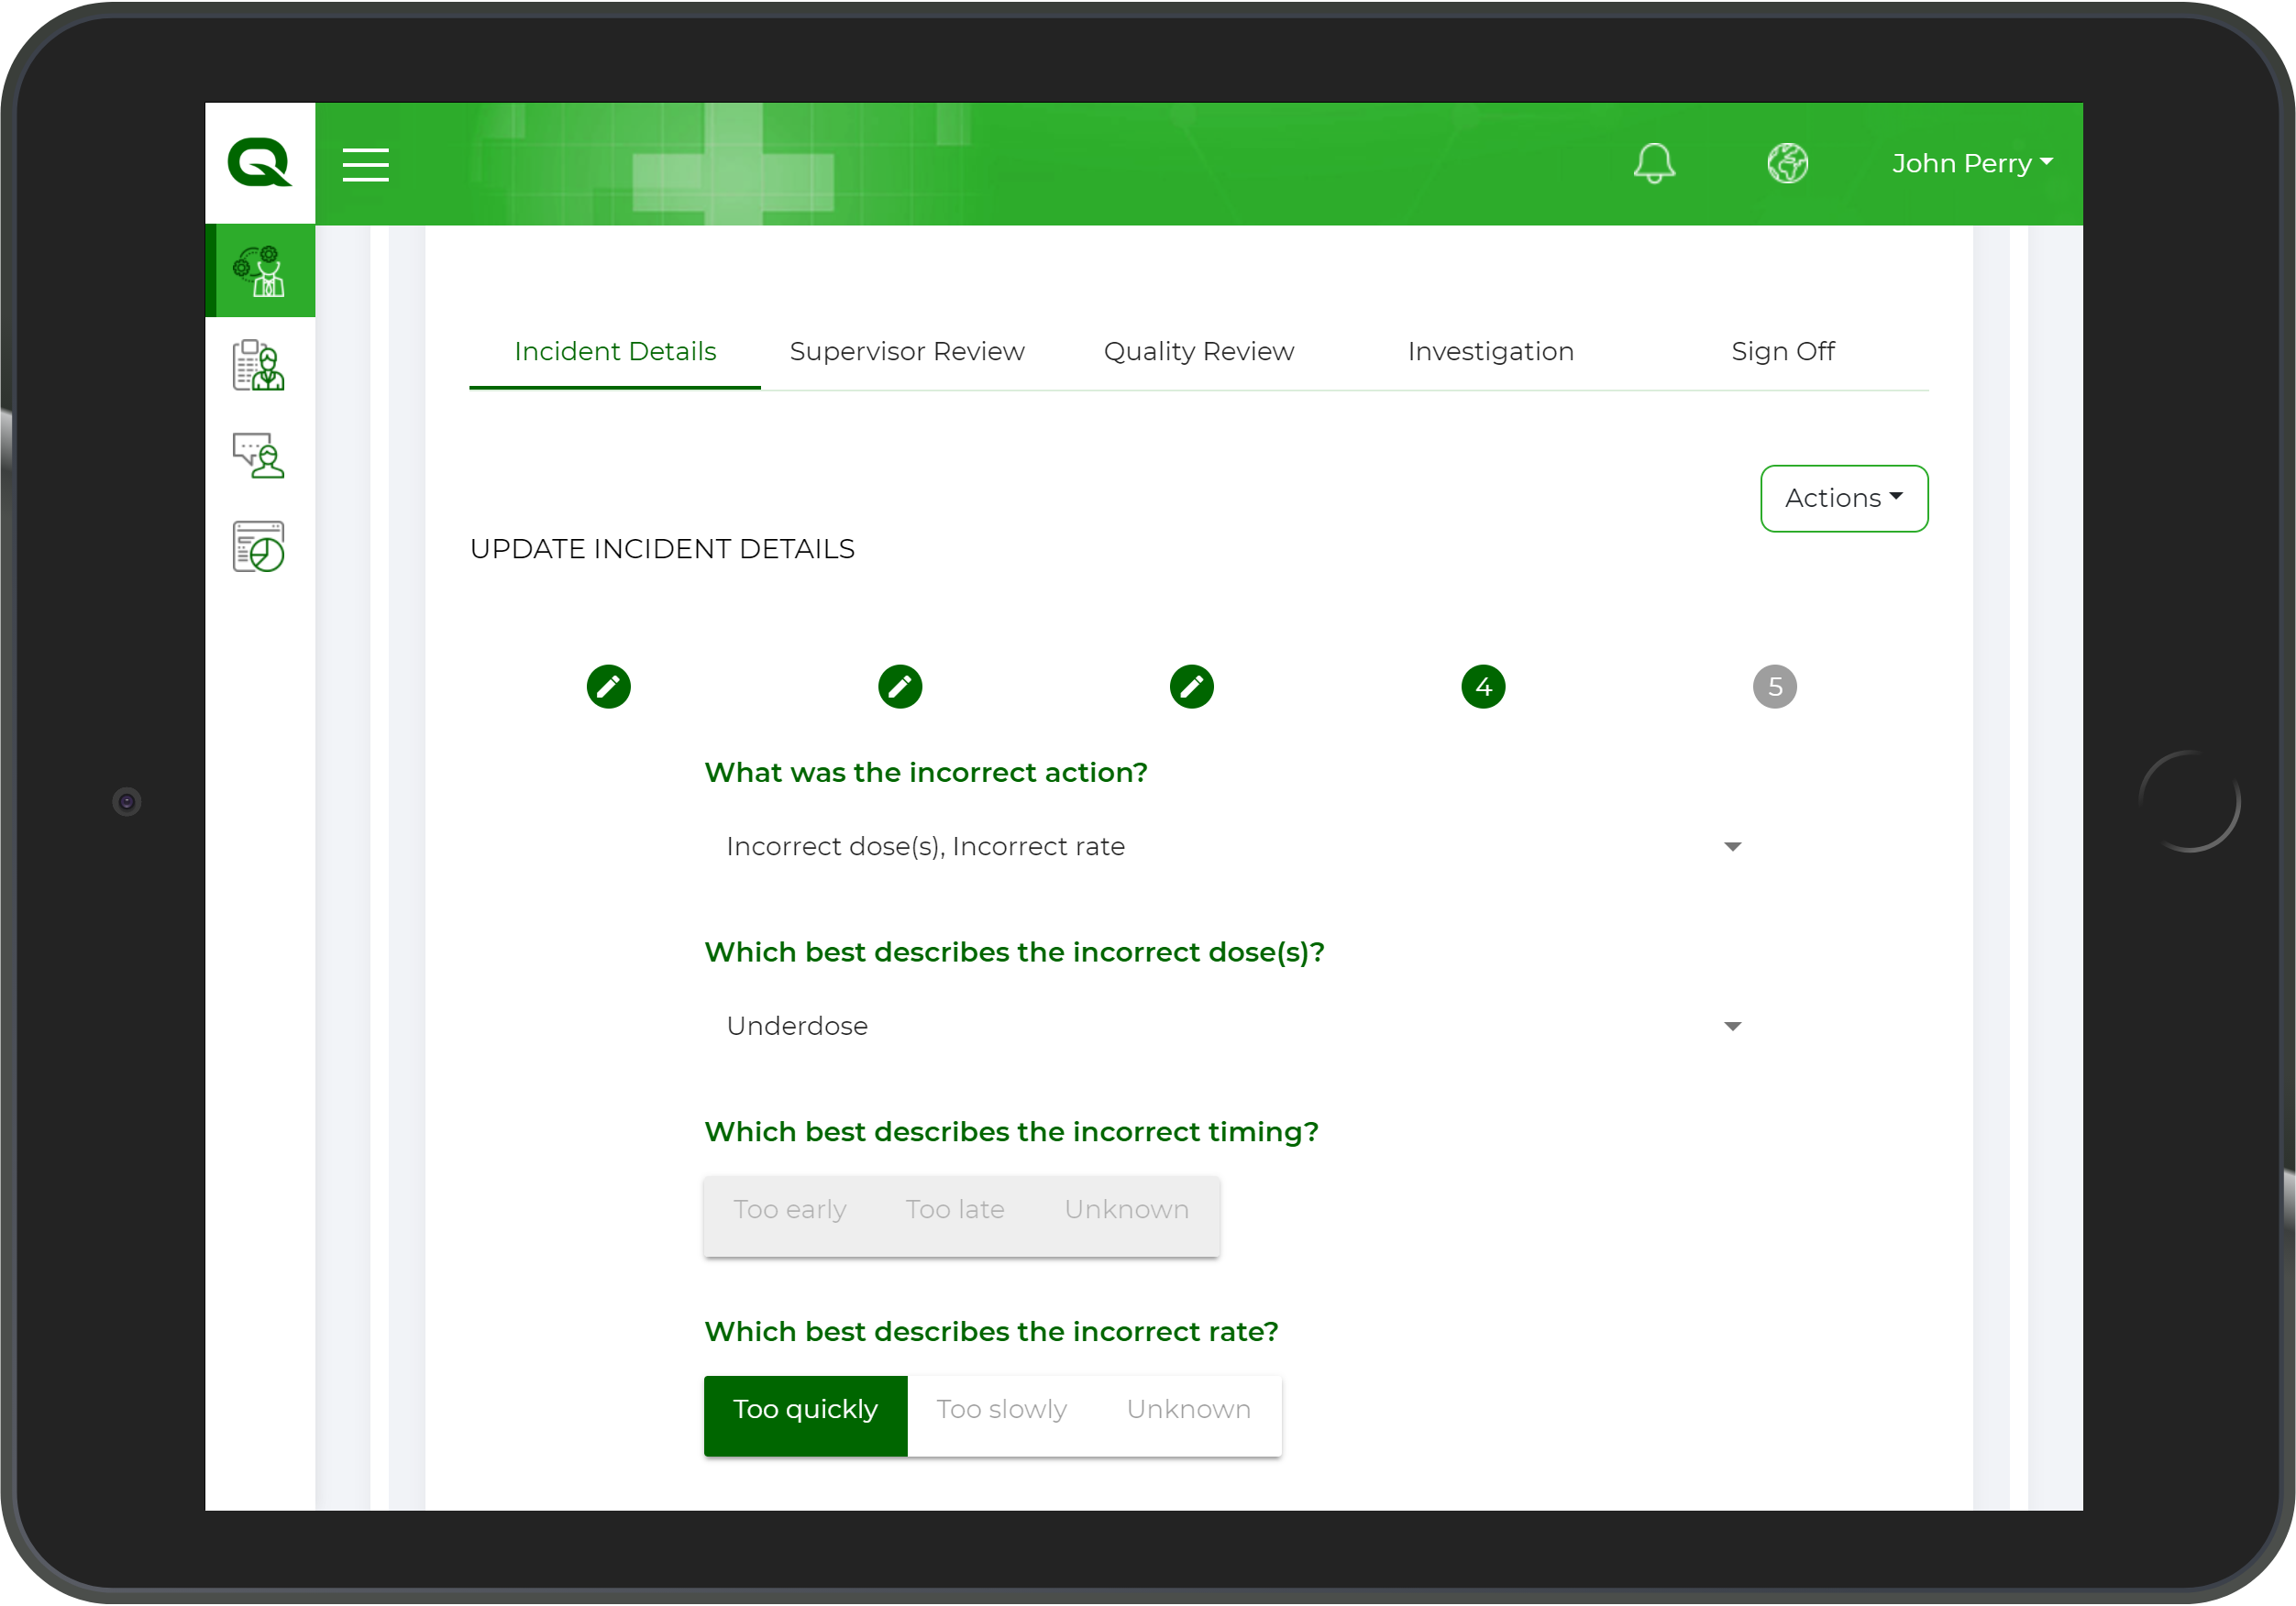
Task: Open the Actions button menu
Action: (x=1843, y=498)
